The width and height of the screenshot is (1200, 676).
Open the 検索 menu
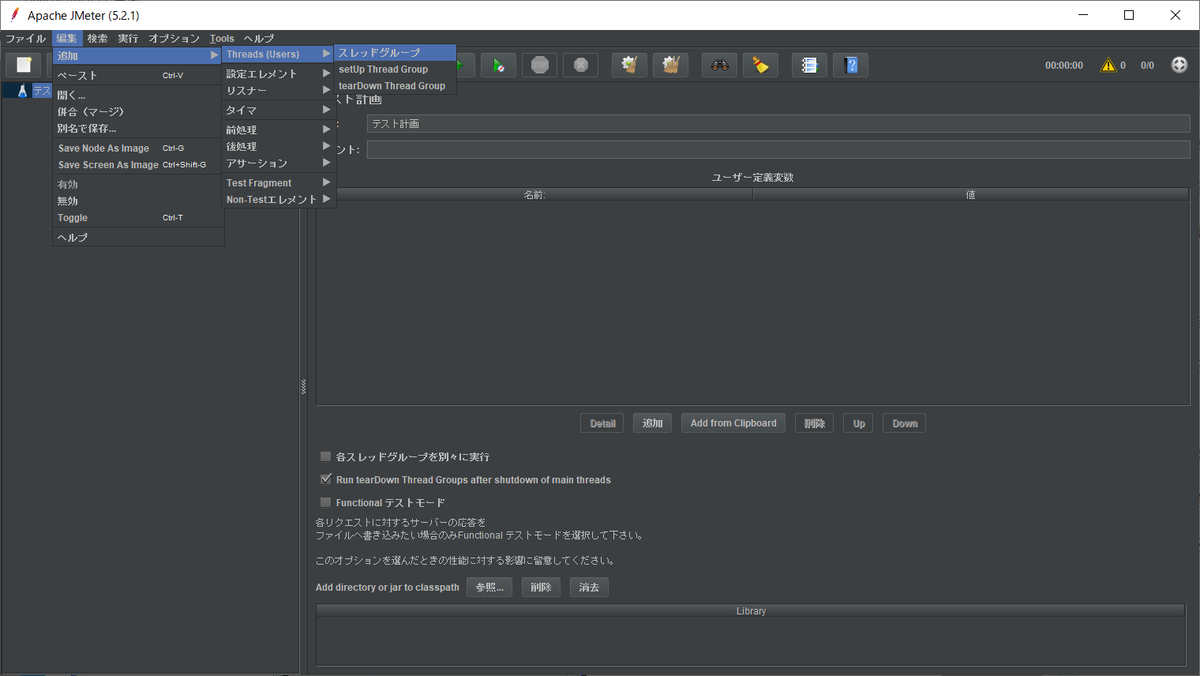pyautogui.click(x=97, y=38)
